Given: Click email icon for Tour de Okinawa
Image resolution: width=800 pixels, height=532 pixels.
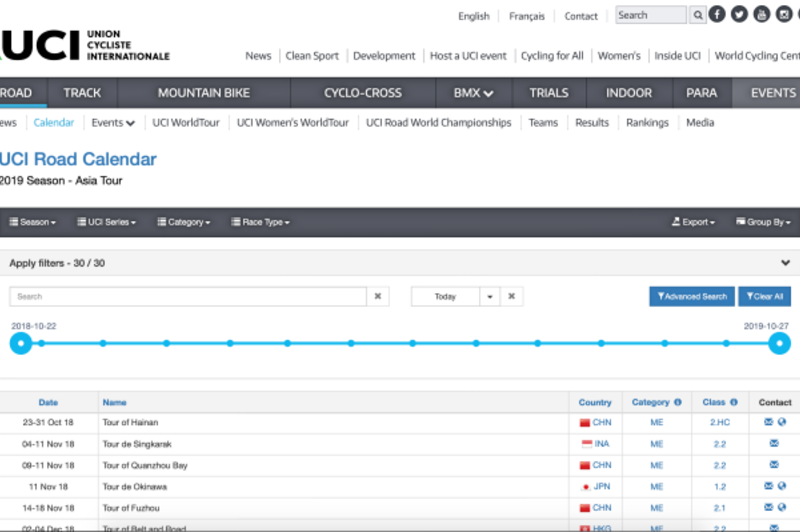Looking at the screenshot, I should coord(768,487).
